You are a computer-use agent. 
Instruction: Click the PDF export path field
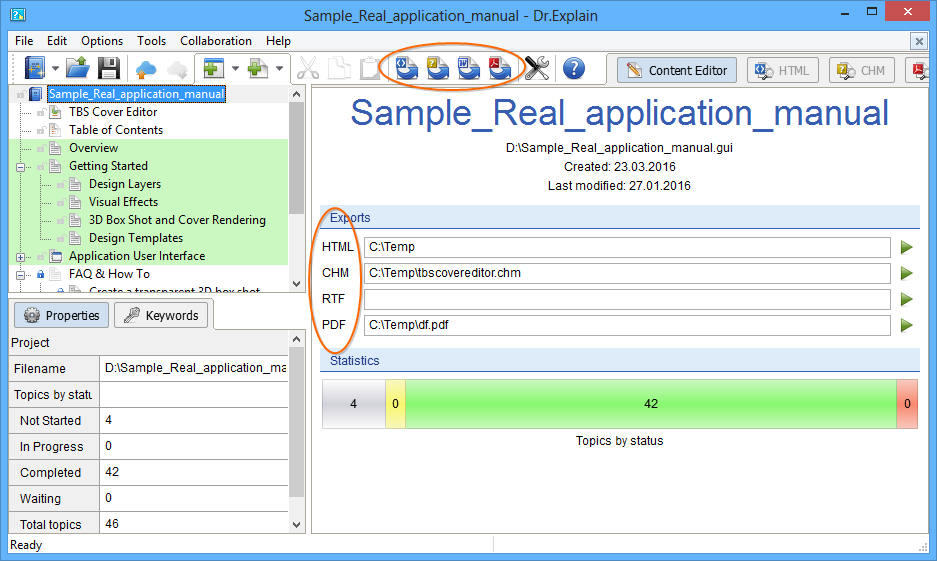627,325
